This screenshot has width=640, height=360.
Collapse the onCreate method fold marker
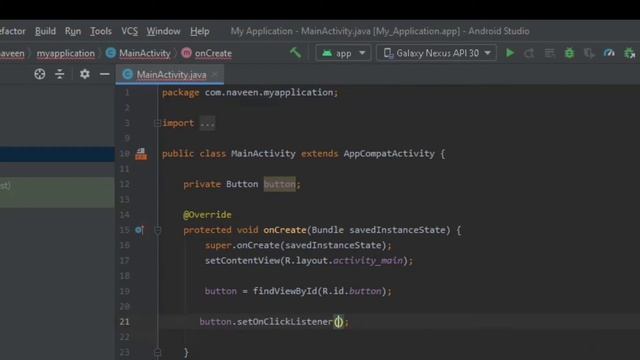coord(158,231)
